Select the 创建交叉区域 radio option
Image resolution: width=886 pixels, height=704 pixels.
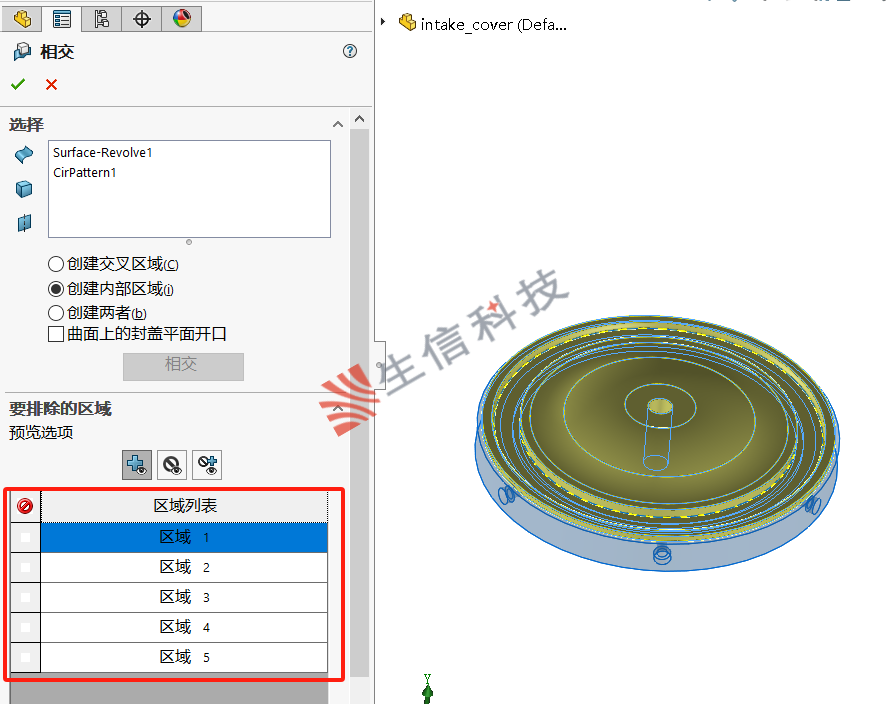pos(57,263)
